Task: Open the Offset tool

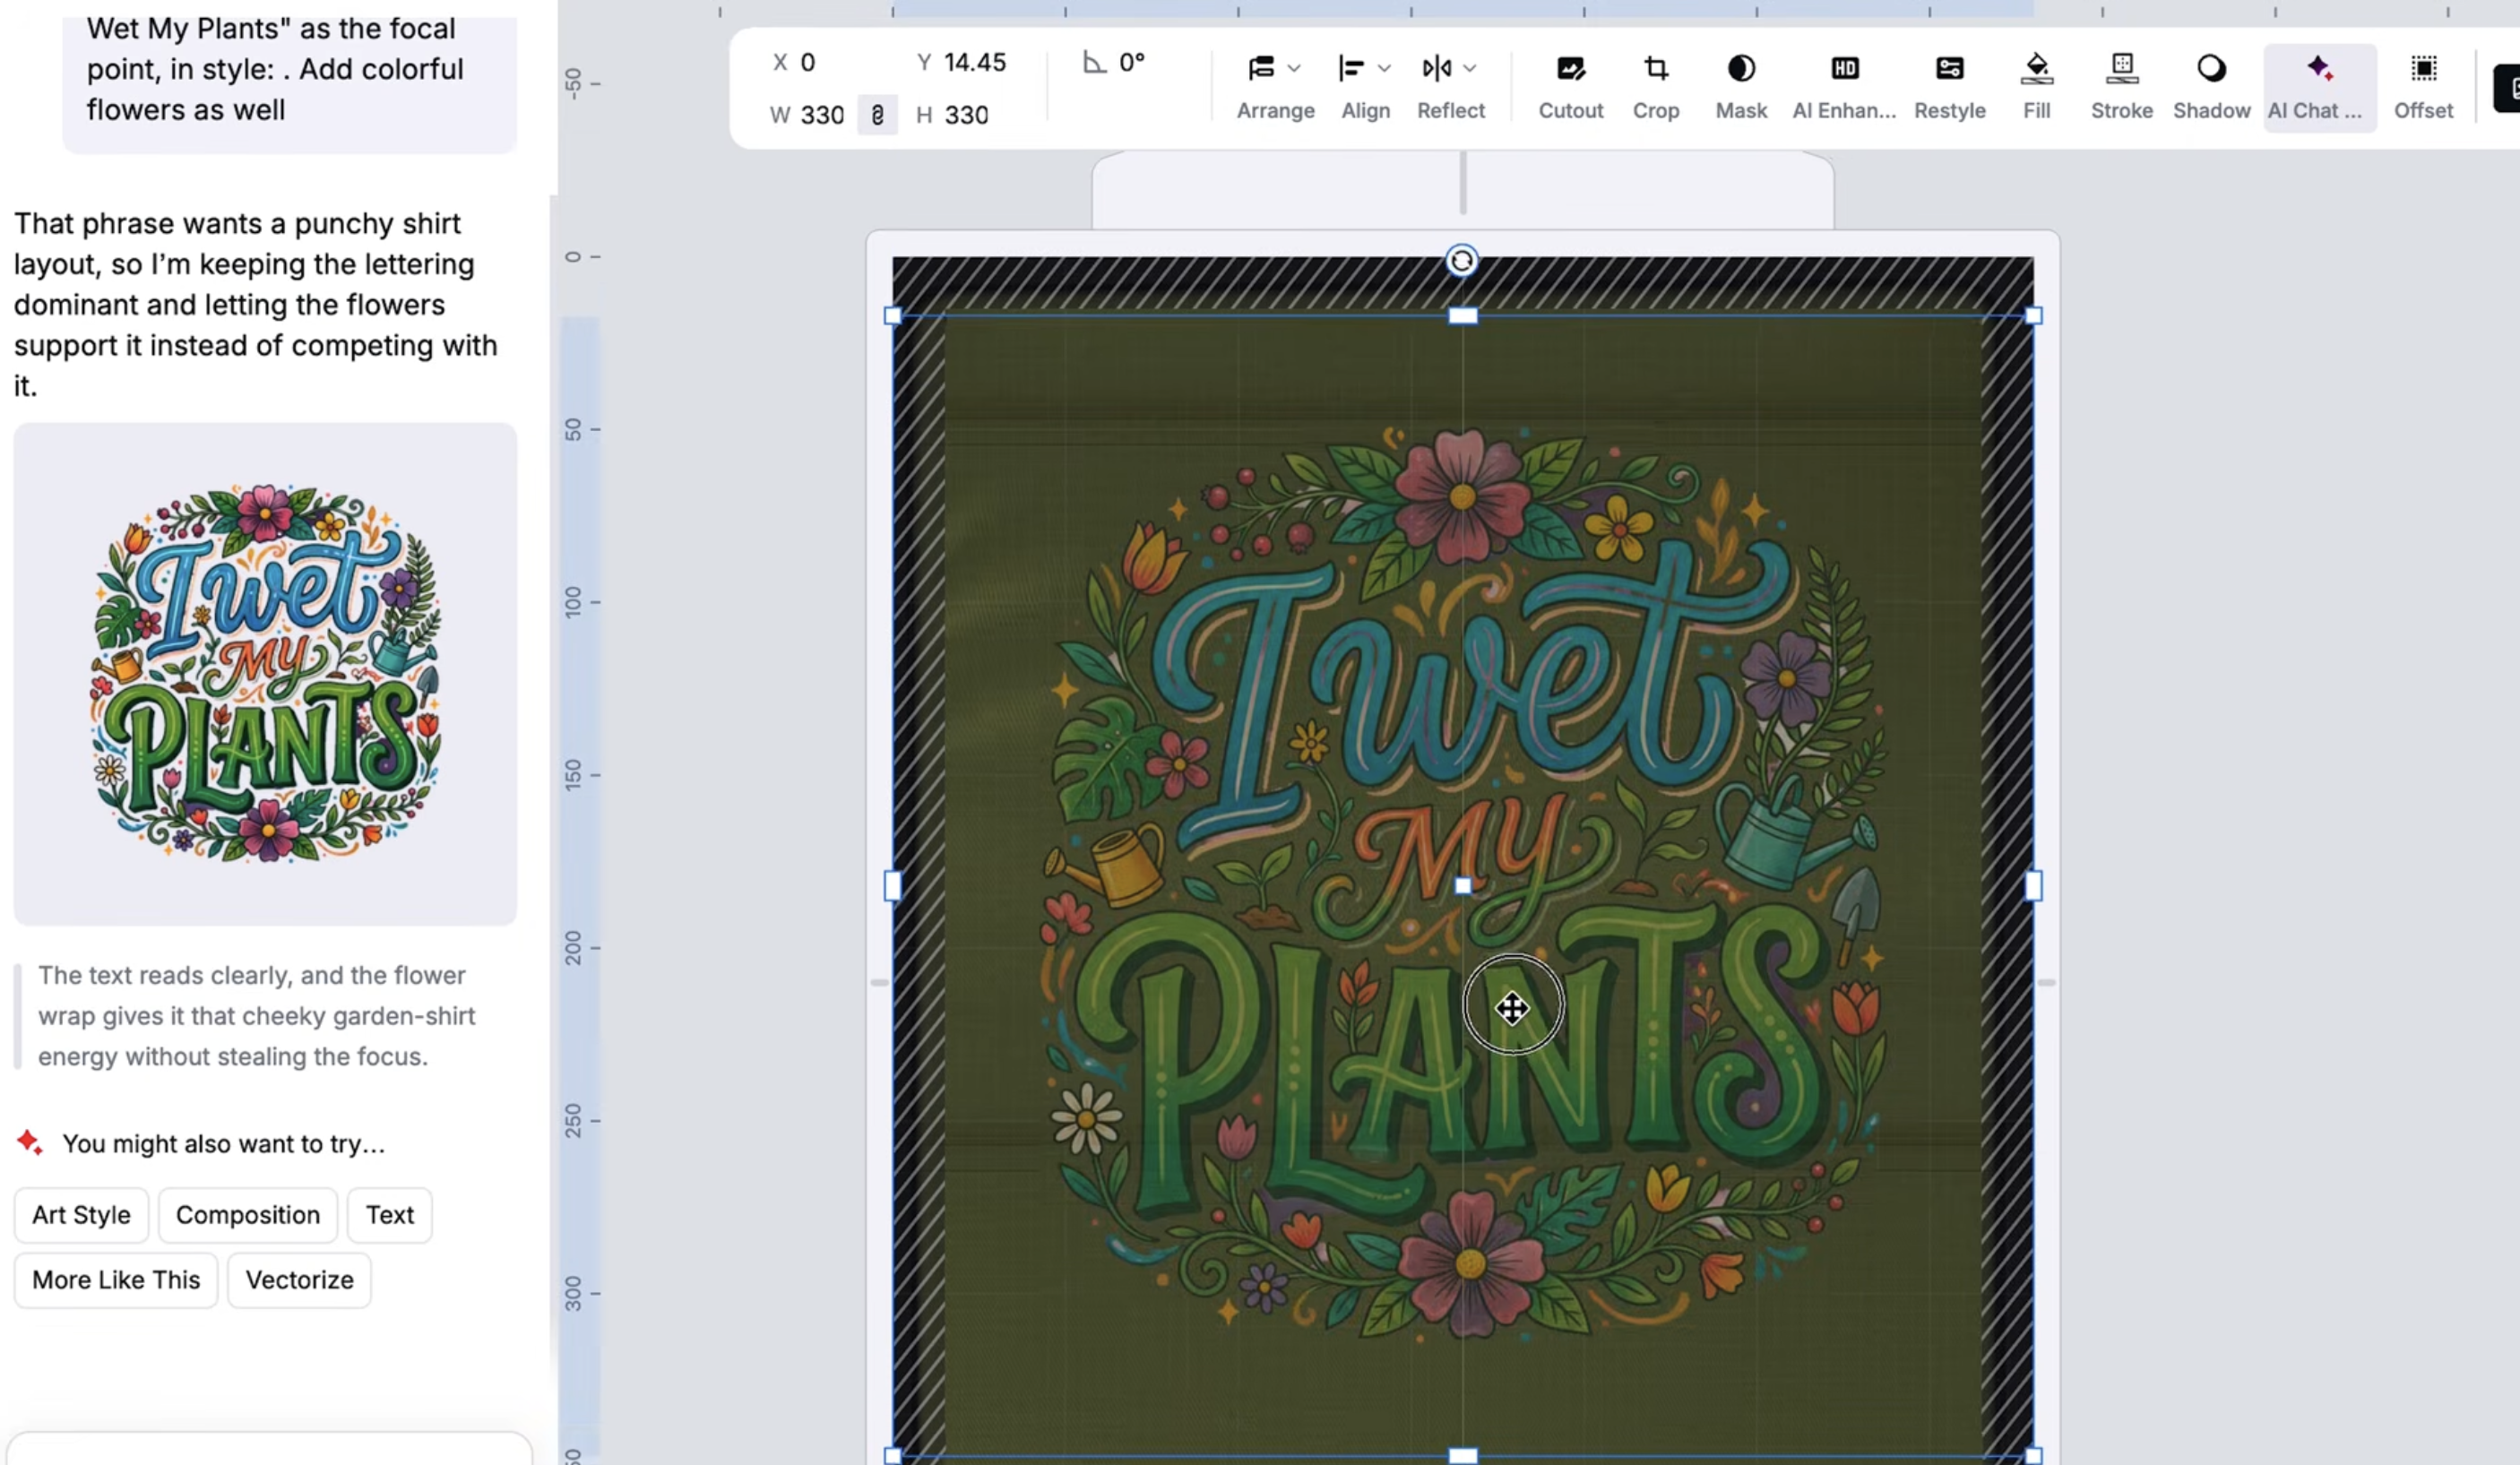Action: [2423, 87]
